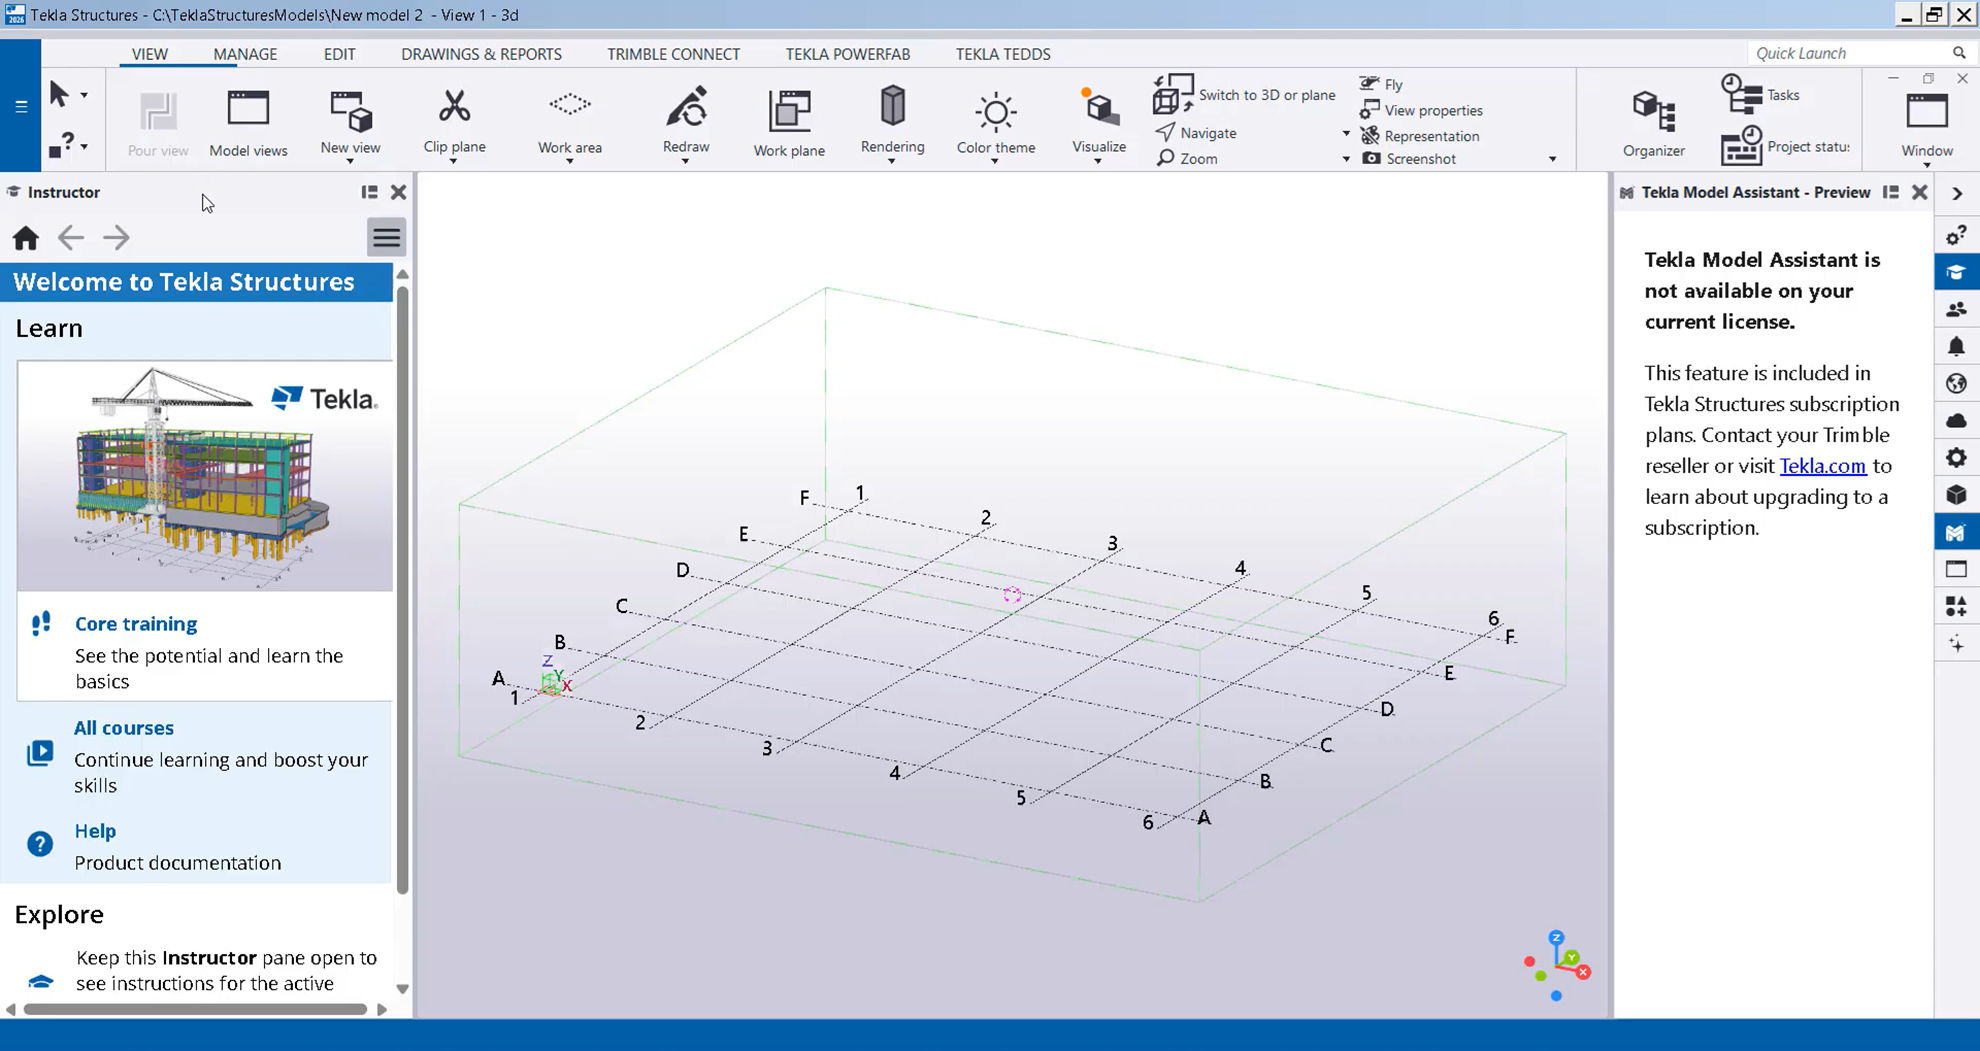Image resolution: width=1980 pixels, height=1051 pixels.
Task: Click the help question-mark tool icon
Action: click(x=60, y=146)
